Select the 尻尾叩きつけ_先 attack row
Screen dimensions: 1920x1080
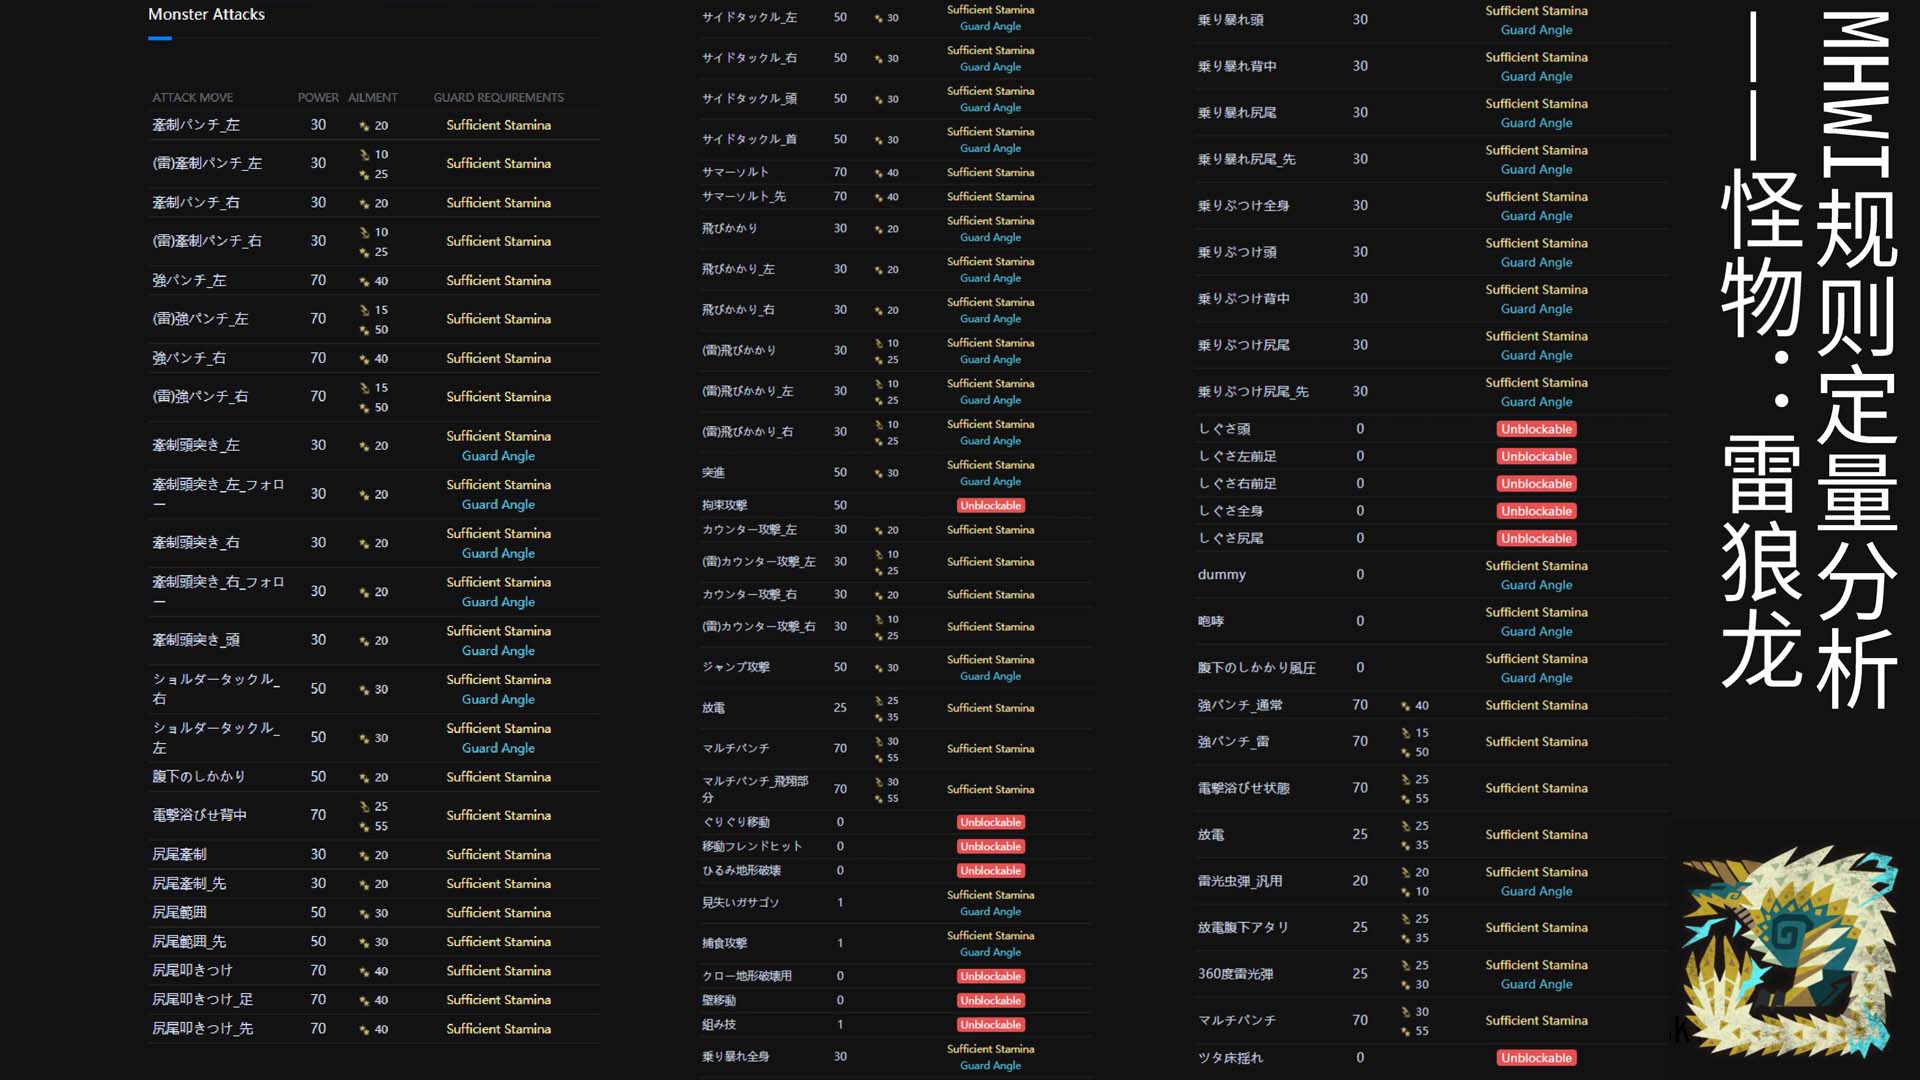[x=202, y=1029]
